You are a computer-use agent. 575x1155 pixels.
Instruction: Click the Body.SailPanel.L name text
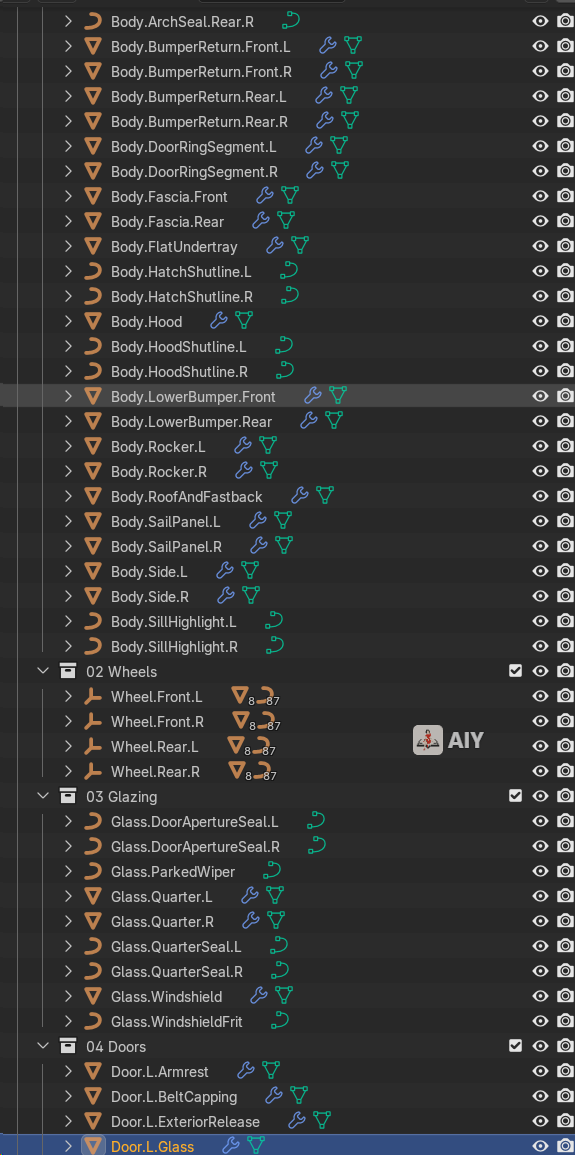[166, 522]
